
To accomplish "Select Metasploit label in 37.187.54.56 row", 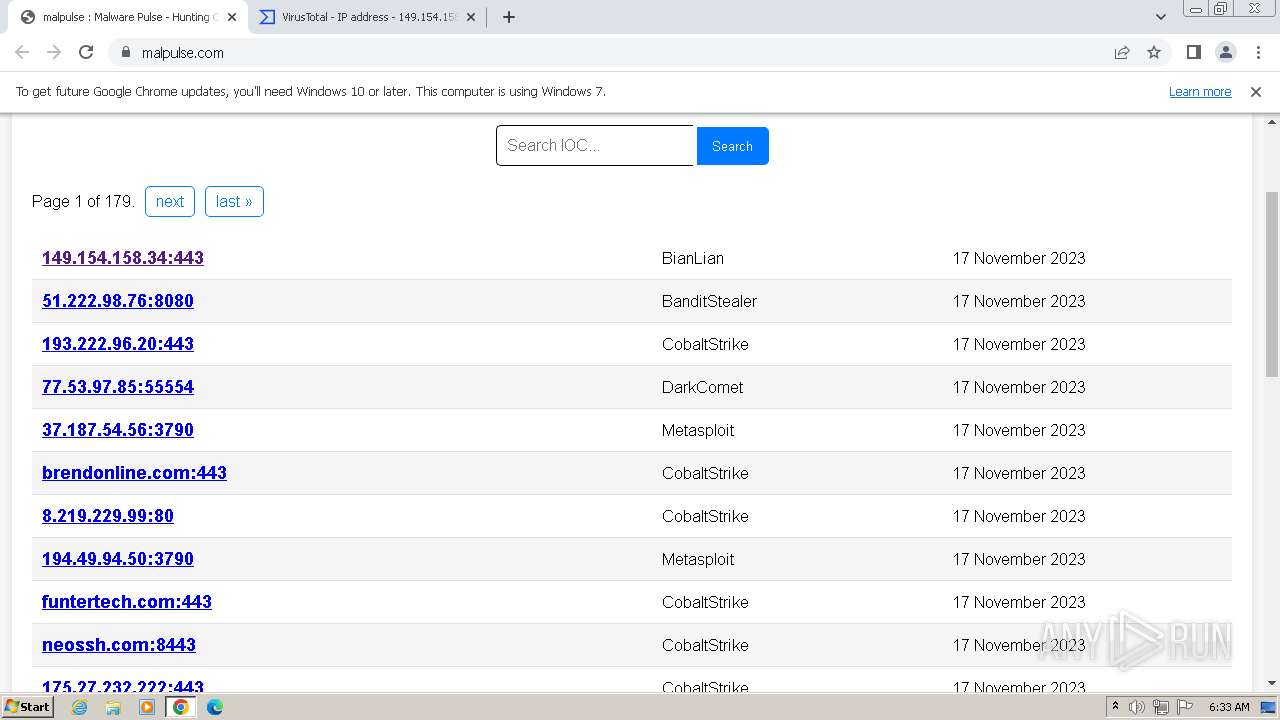I will (x=698, y=430).
